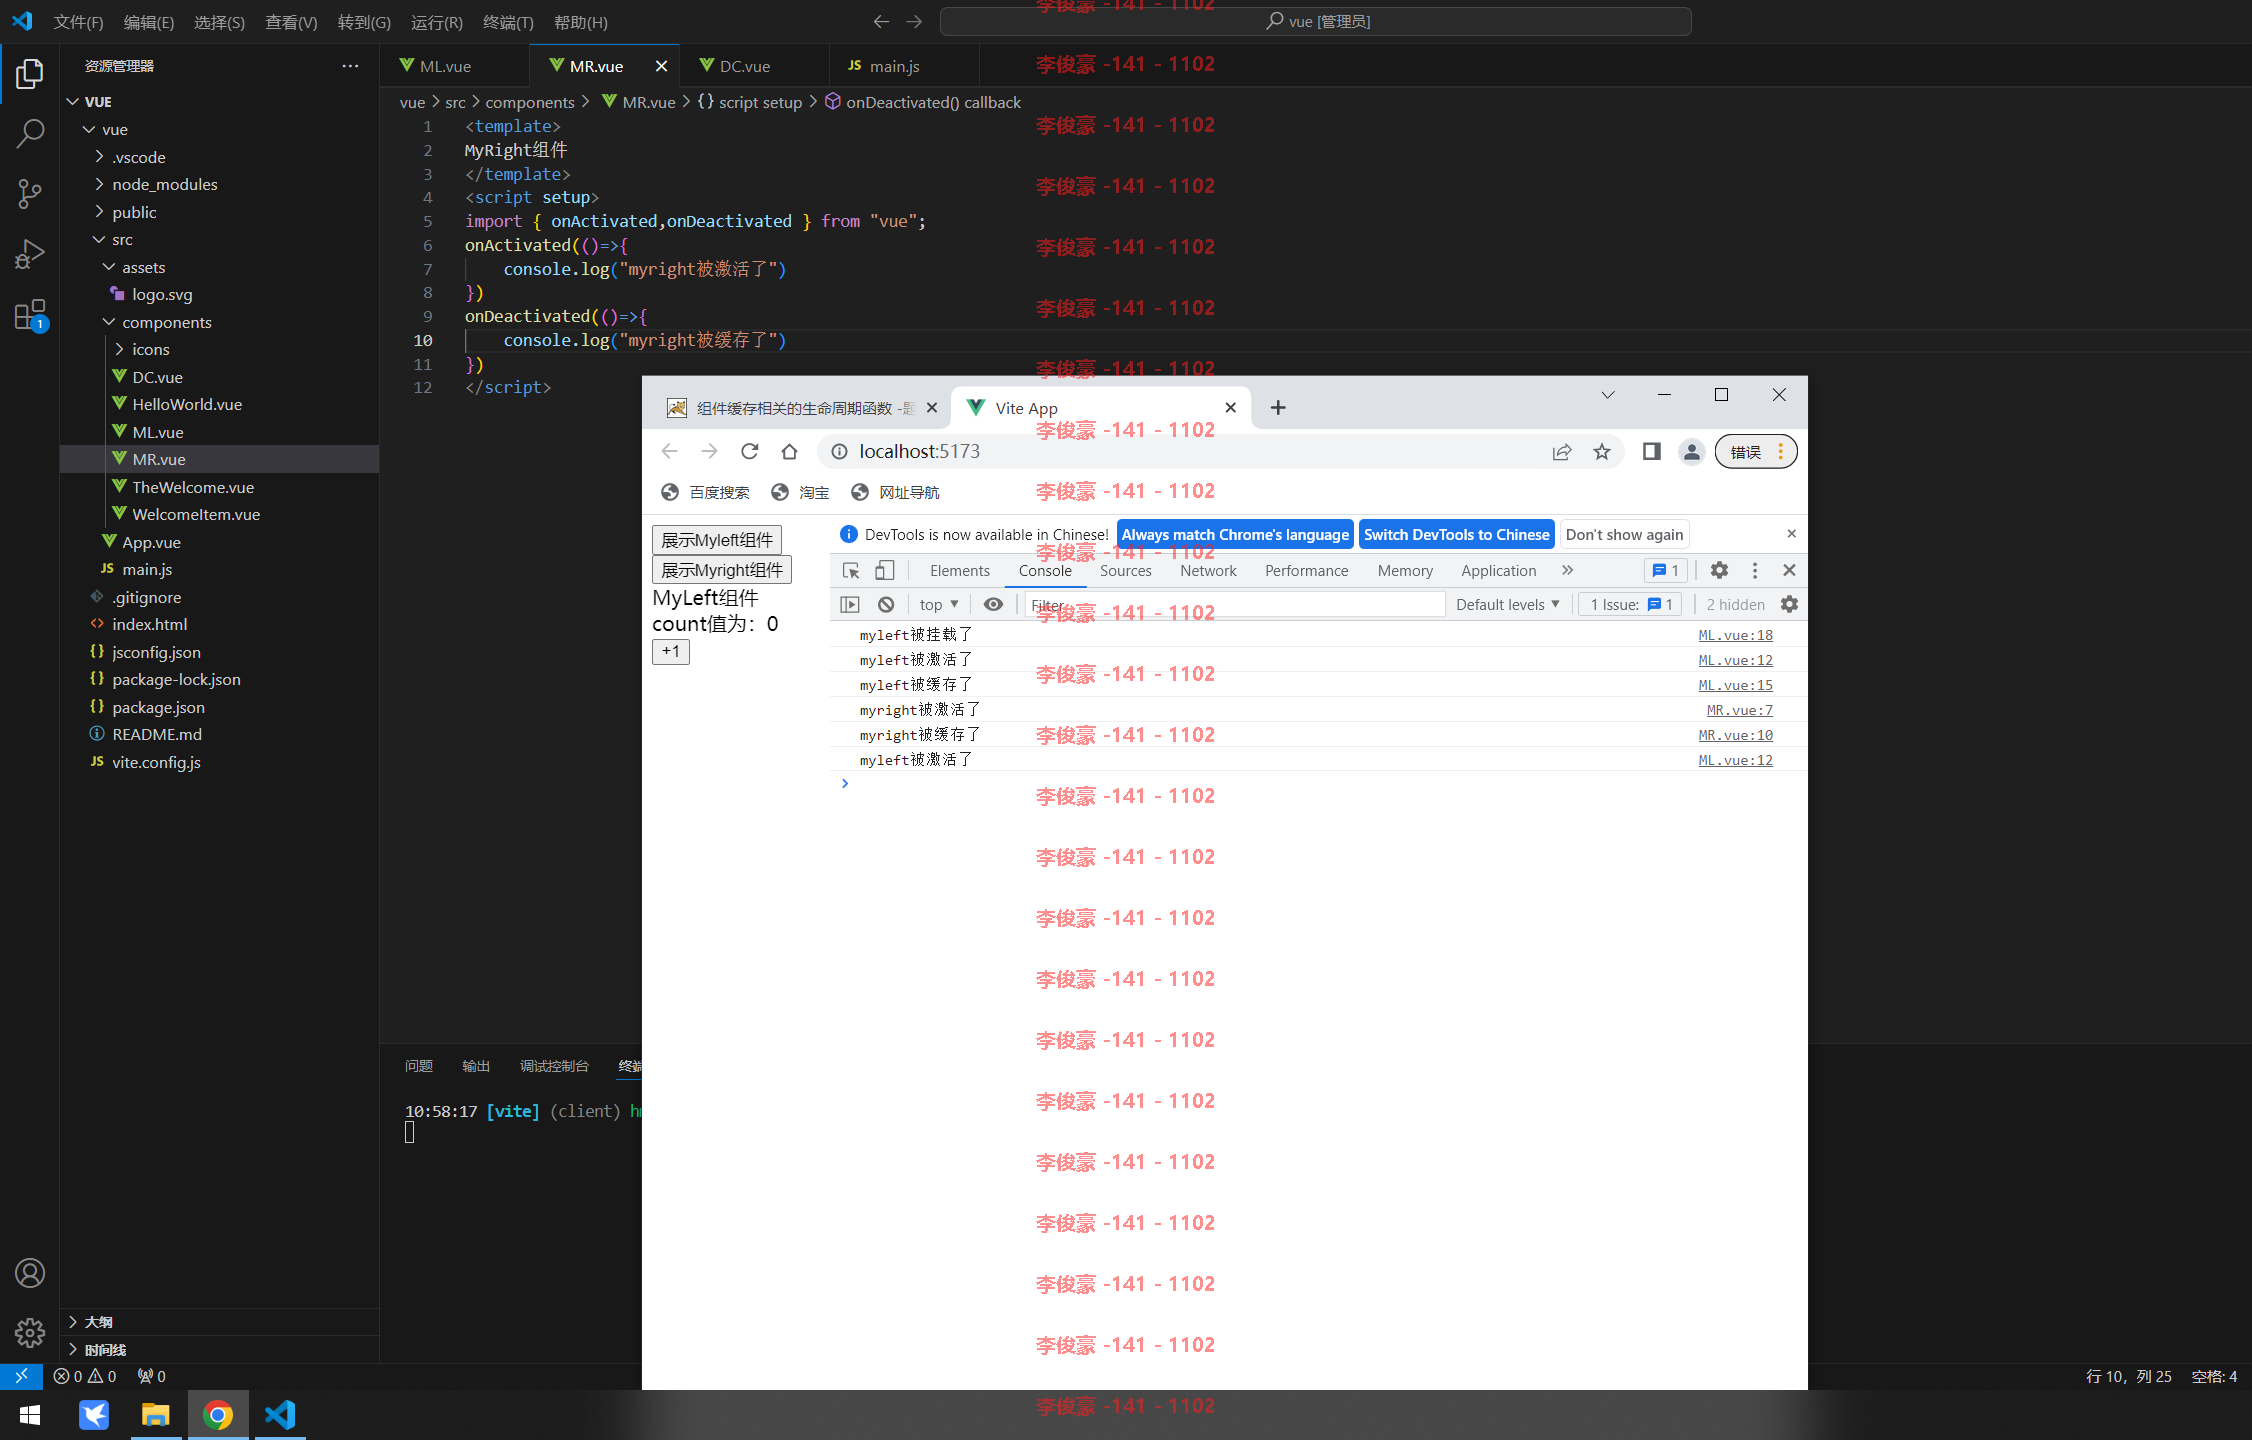Open Chrome profile avatar

tap(1692, 452)
